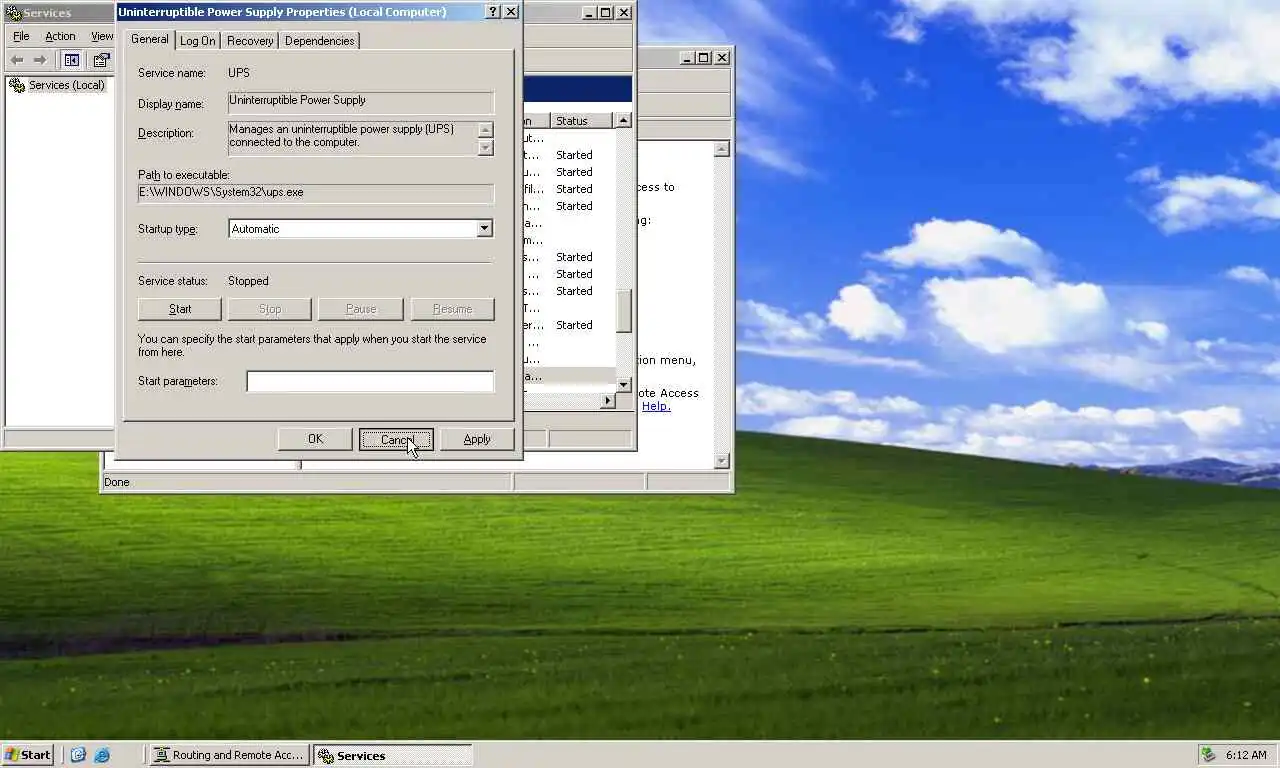Screen dimensions: 1280x768
Task: Click the Status column header in services list
Action: [x=582, y=121]
